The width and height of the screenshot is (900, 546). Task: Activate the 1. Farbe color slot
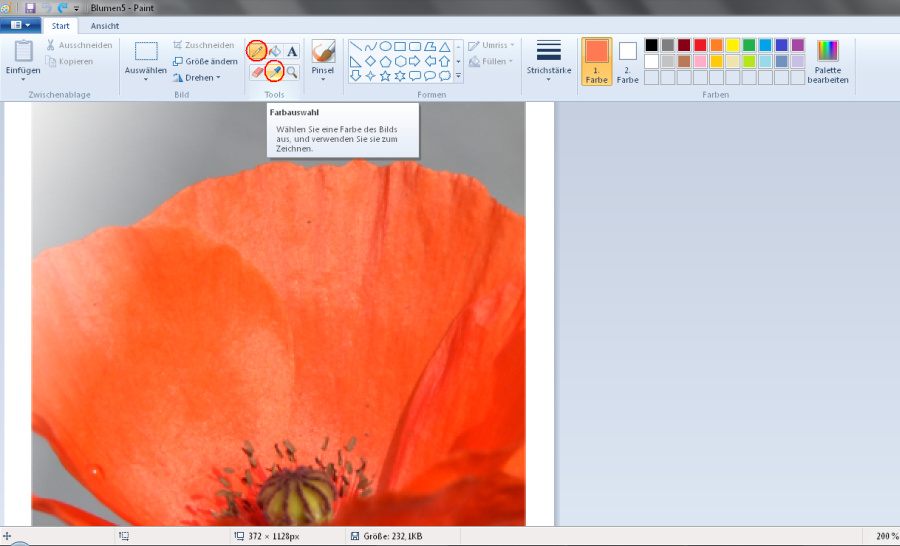click(x=597, y=62)
